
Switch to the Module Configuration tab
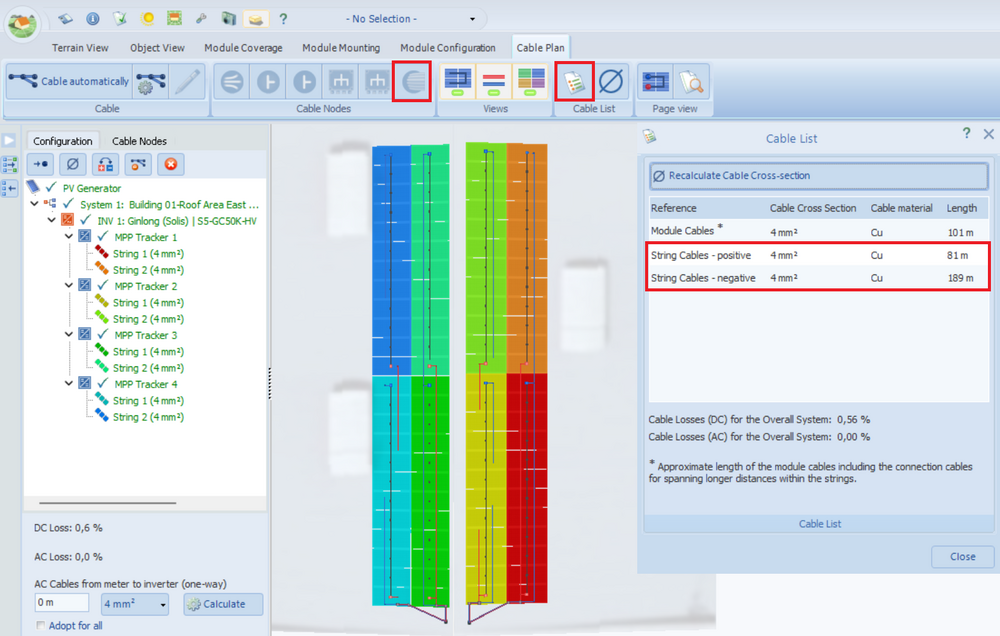click(447, 47)
